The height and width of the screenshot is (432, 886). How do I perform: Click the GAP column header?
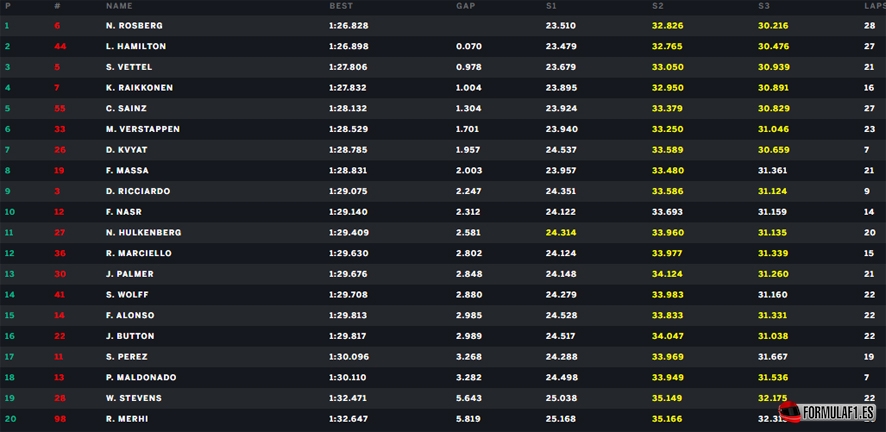466,6
